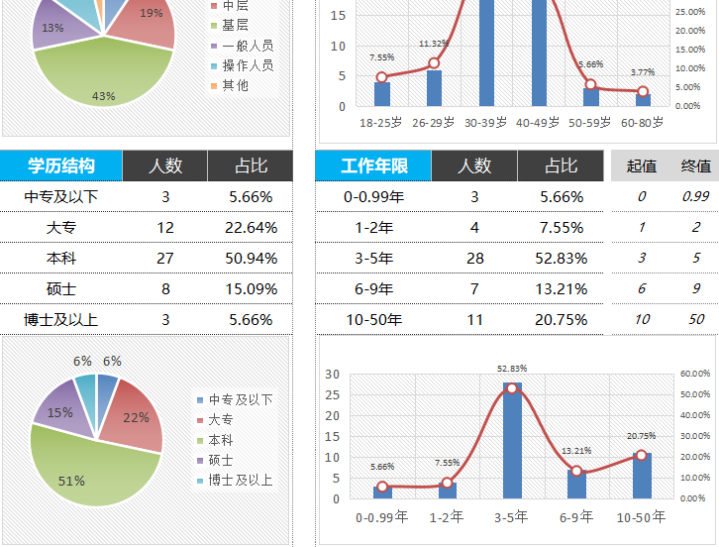This screenshot has width=719, height=547.
Task: Select the 中专及以下 table row label
Action: pyautogui.click(x=61, y=197)
